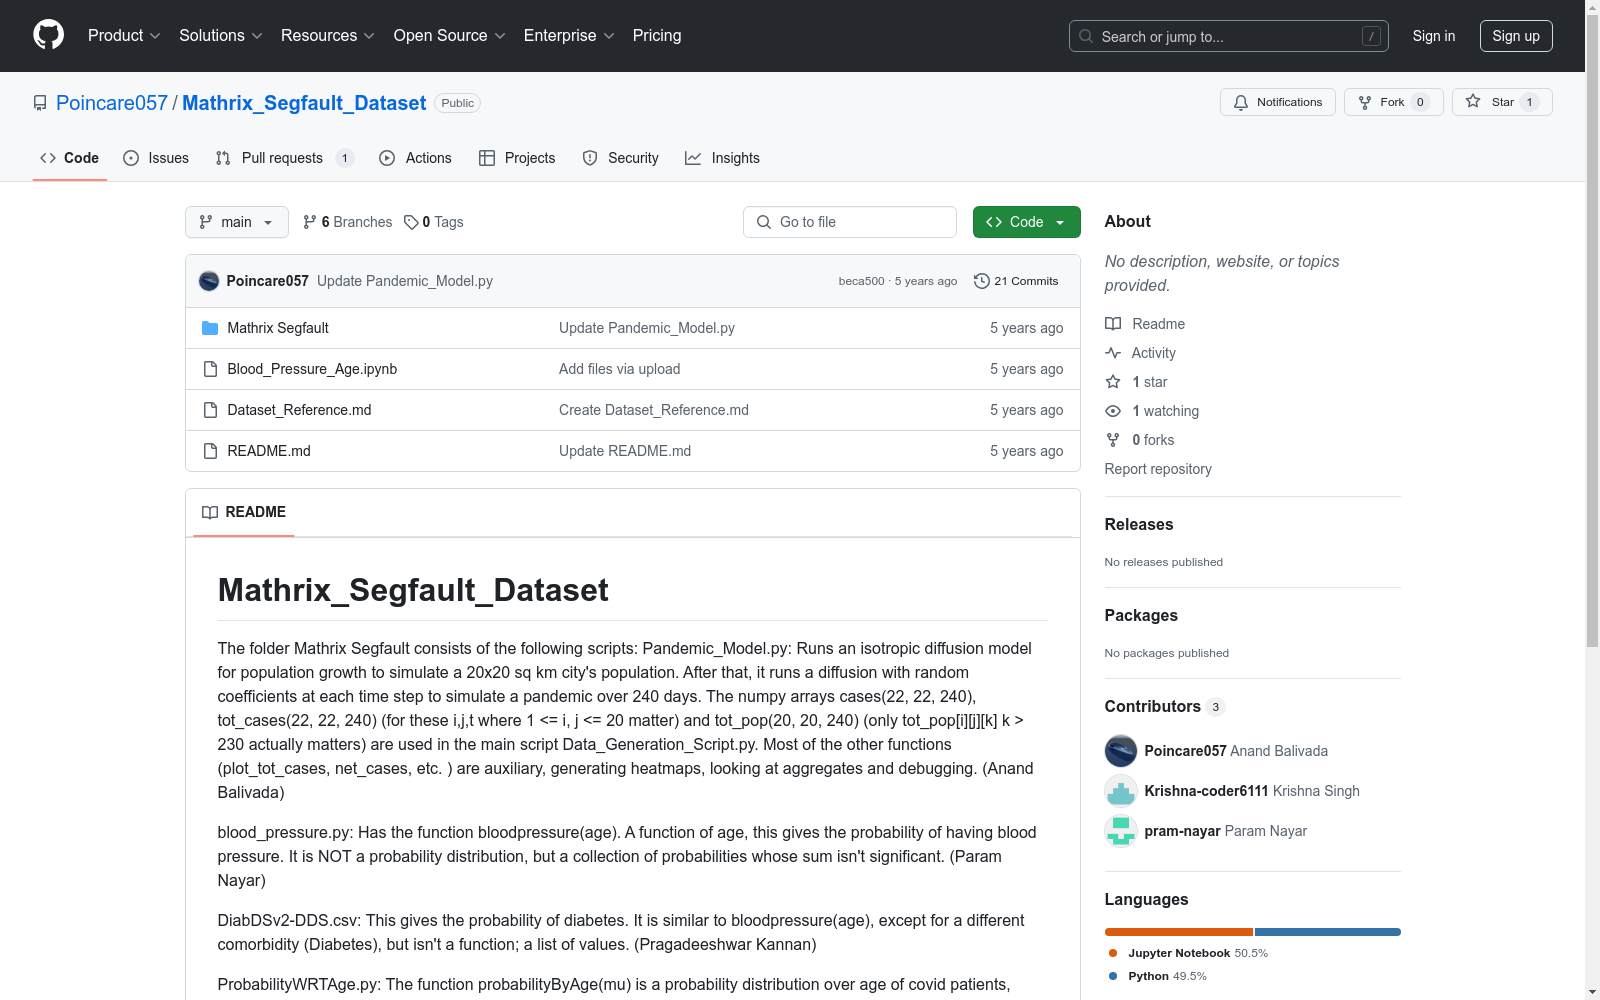The width and height of the screenshot is (1600, 1000).
Task: Open the Mathrix_Segfault_Dataset repository link
Action: coord(304,103)
